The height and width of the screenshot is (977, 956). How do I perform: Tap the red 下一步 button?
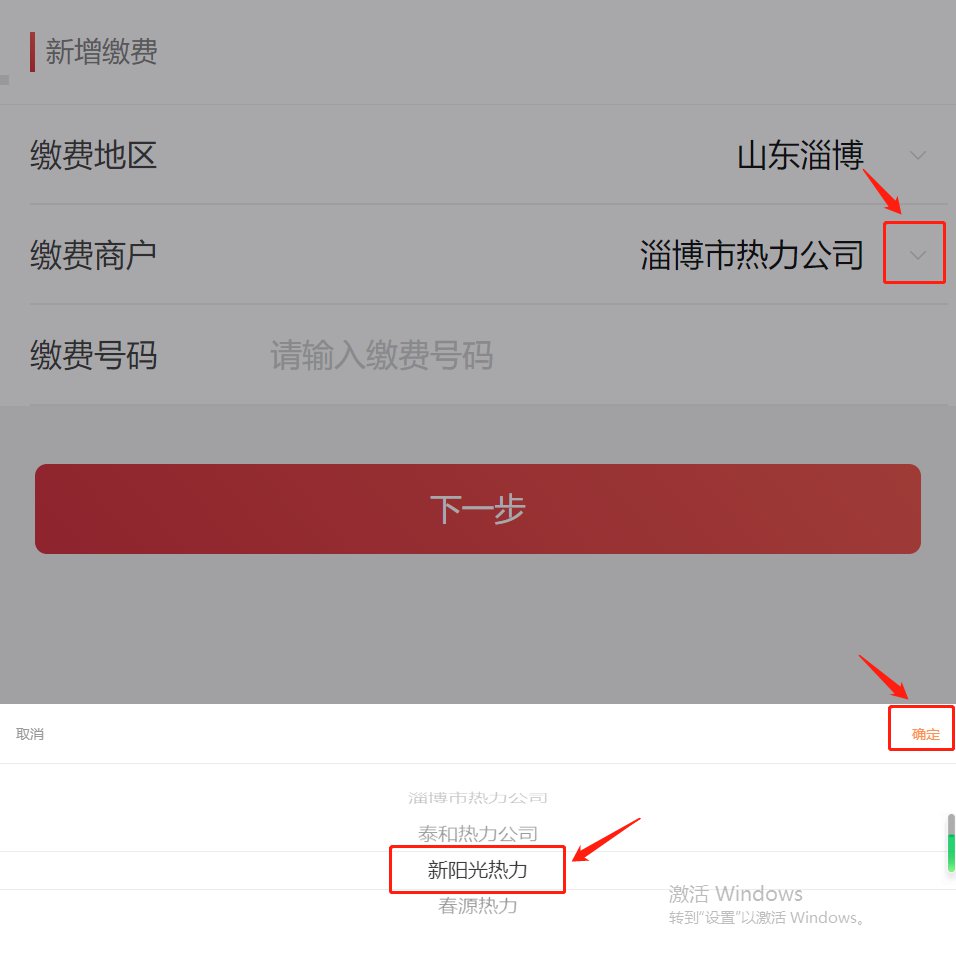pyautogui.click(x=477, y=508)
